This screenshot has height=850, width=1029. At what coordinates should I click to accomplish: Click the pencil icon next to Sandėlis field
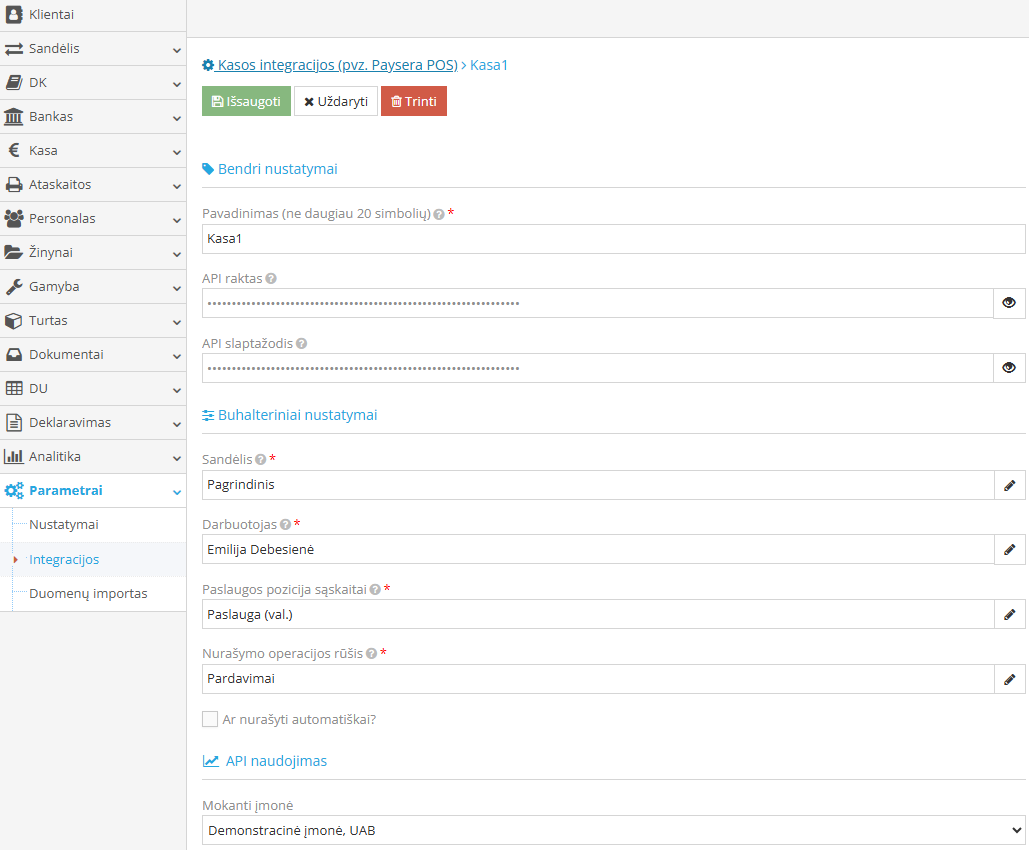pyautogui.click(x=1009, y=485)
